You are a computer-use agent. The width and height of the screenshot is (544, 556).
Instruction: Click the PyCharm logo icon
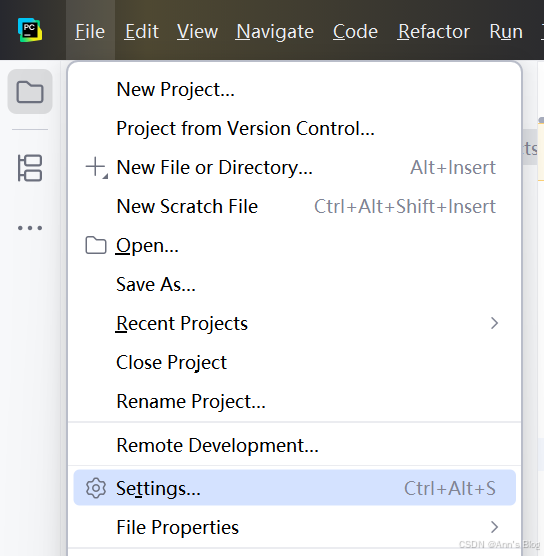[30, 30]
